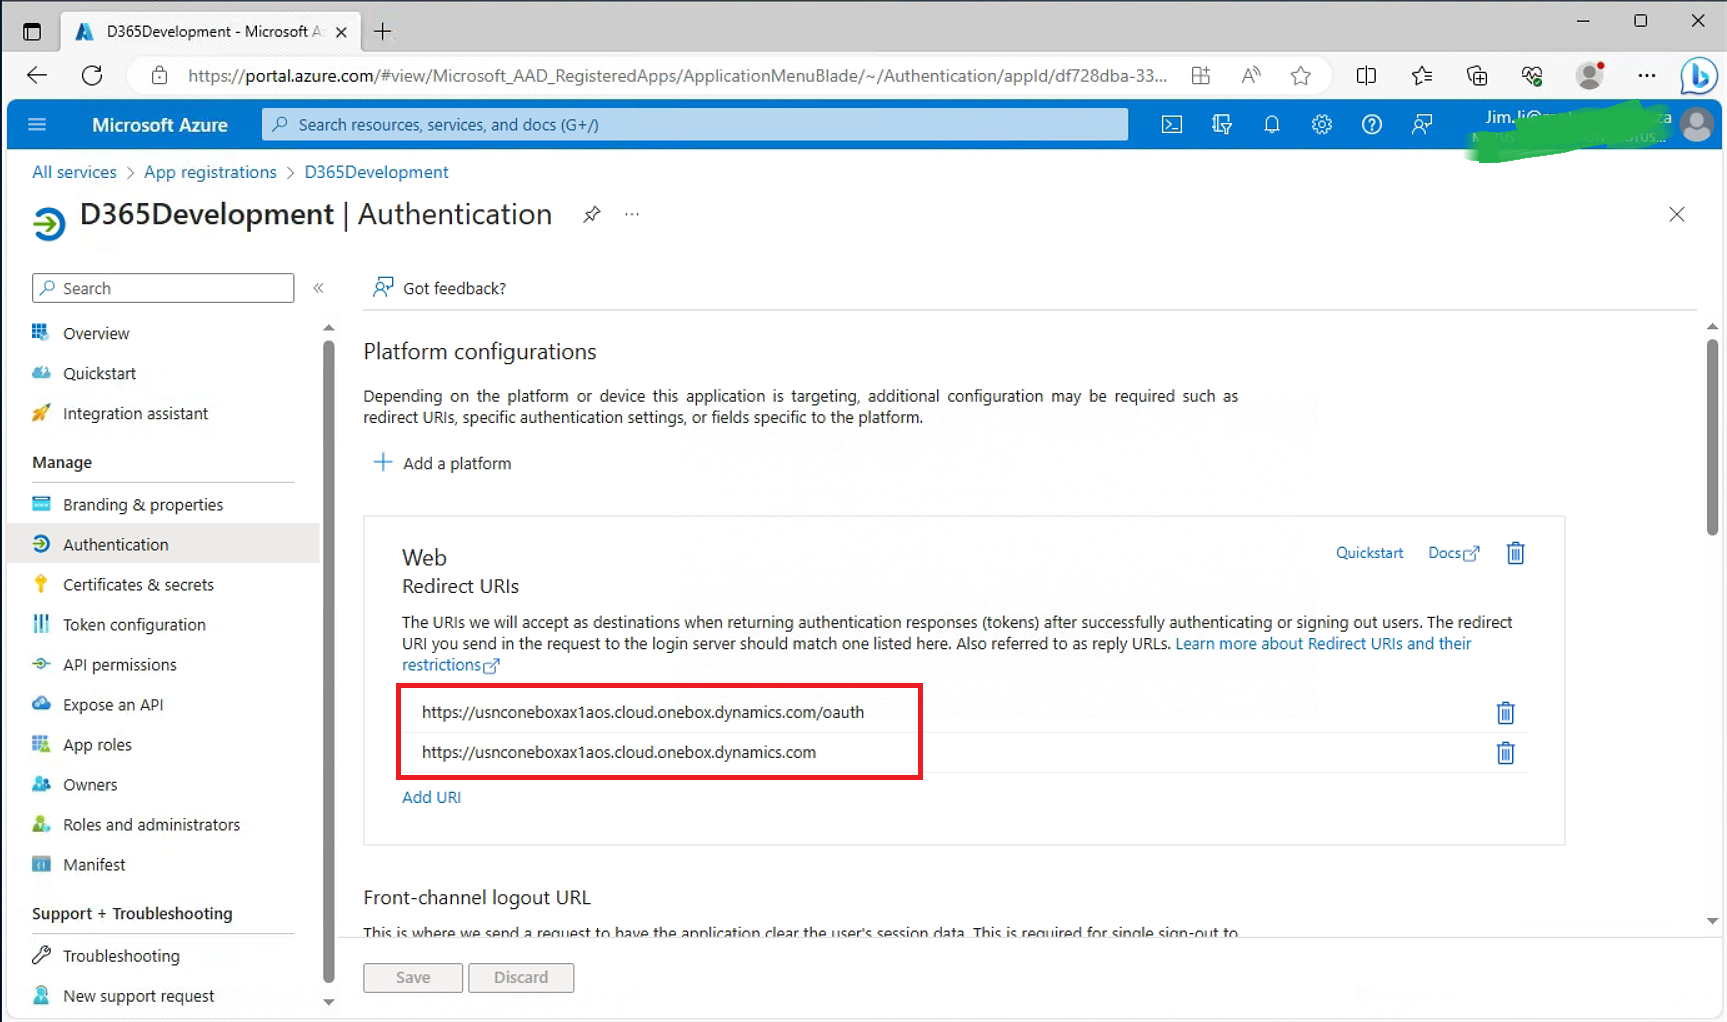
Task: Toggle Read aloud in the address bar
Action: [1251, 76]
